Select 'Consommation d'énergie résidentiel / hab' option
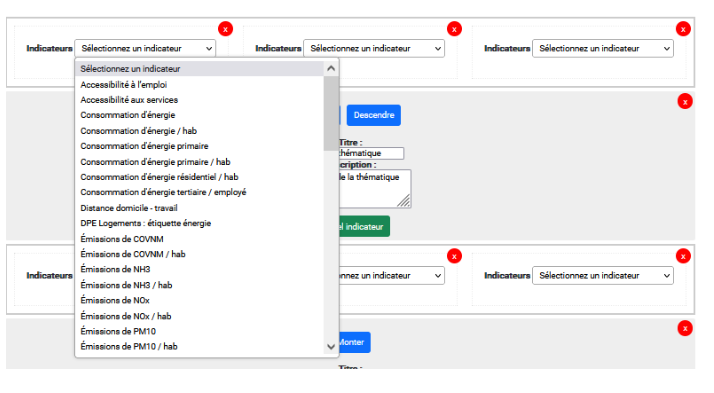 [199, 177]
